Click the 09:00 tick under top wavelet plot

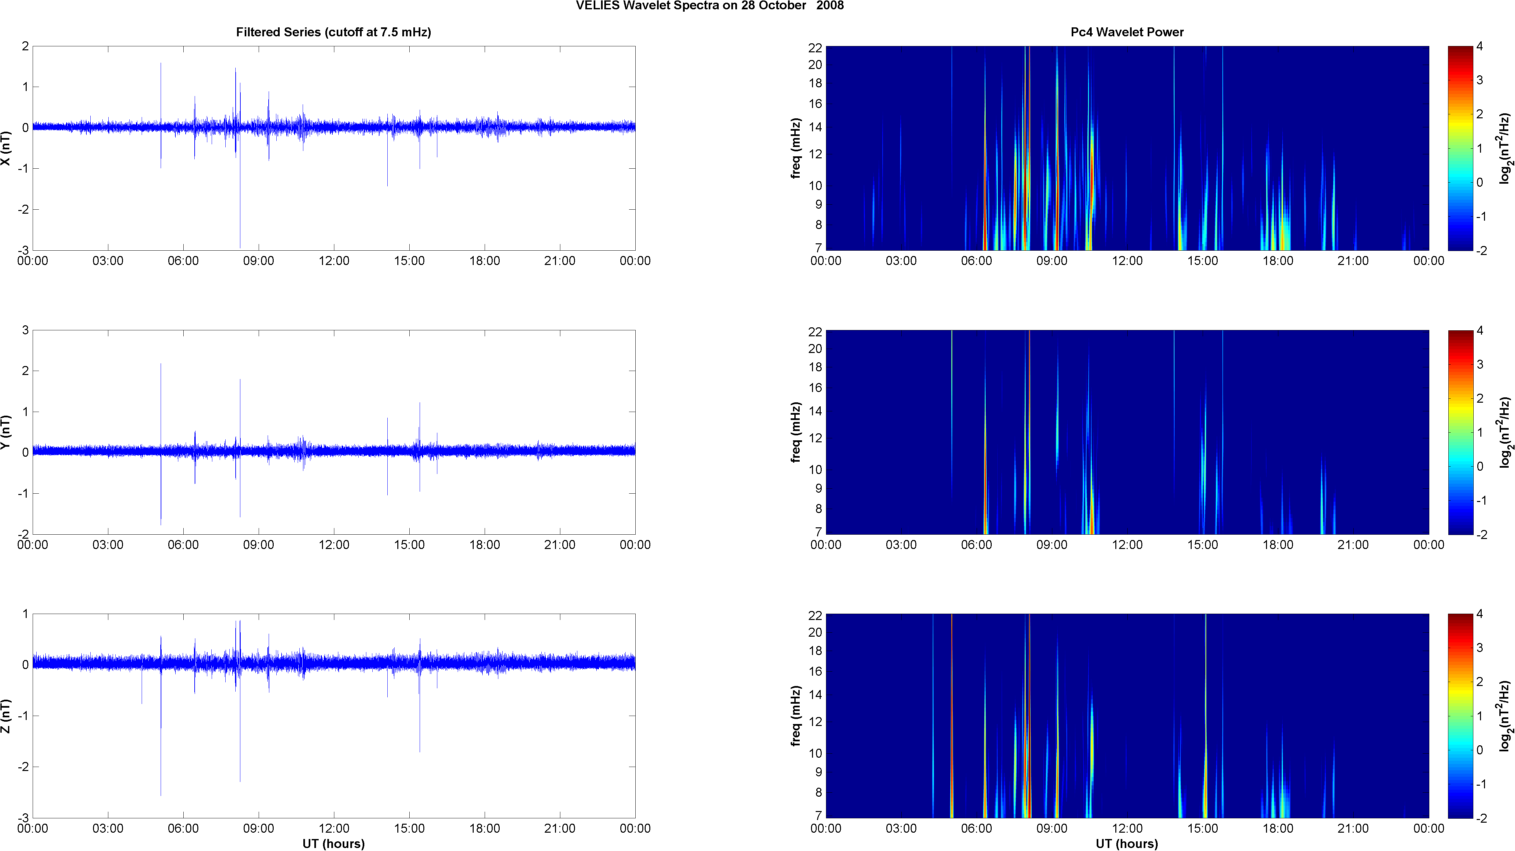pos(1052,261)
